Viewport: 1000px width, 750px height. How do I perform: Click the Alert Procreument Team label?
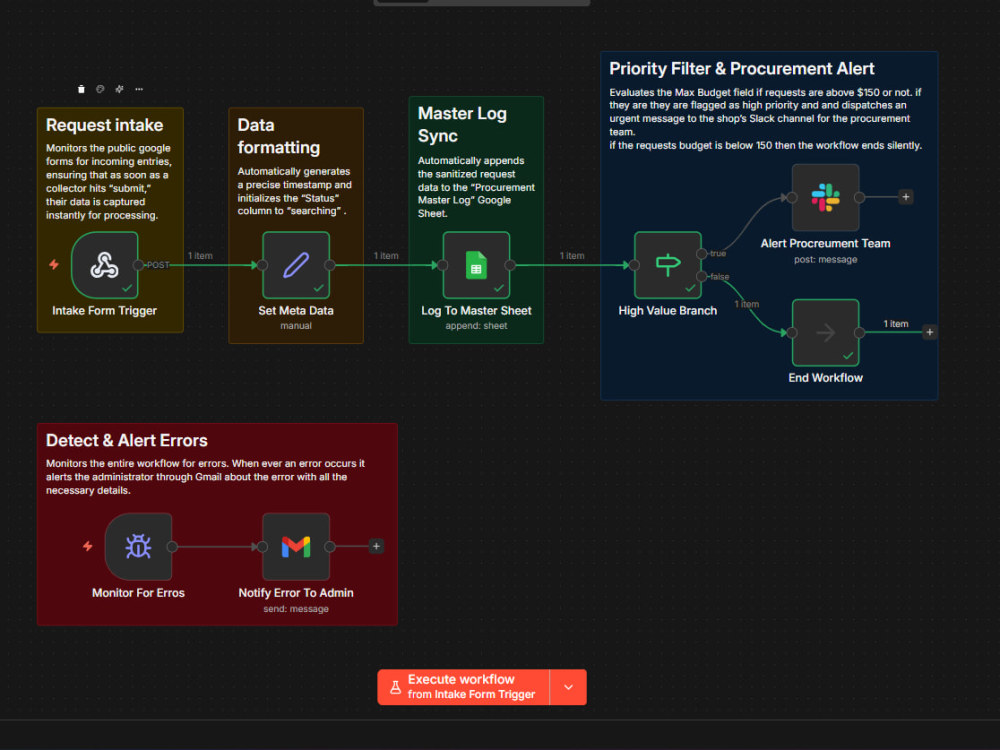click(x=825, y=243)
